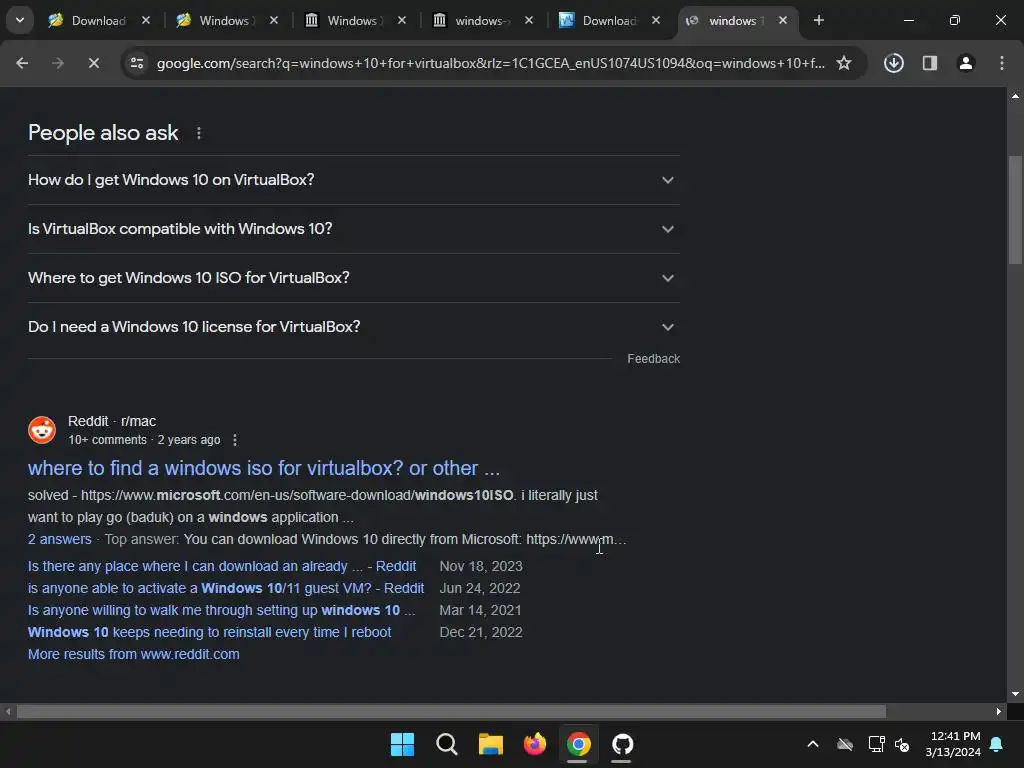Click the vertical scrollbar thumb
This screenshot has height=768, width=1024.
(x=1015, y=209)
